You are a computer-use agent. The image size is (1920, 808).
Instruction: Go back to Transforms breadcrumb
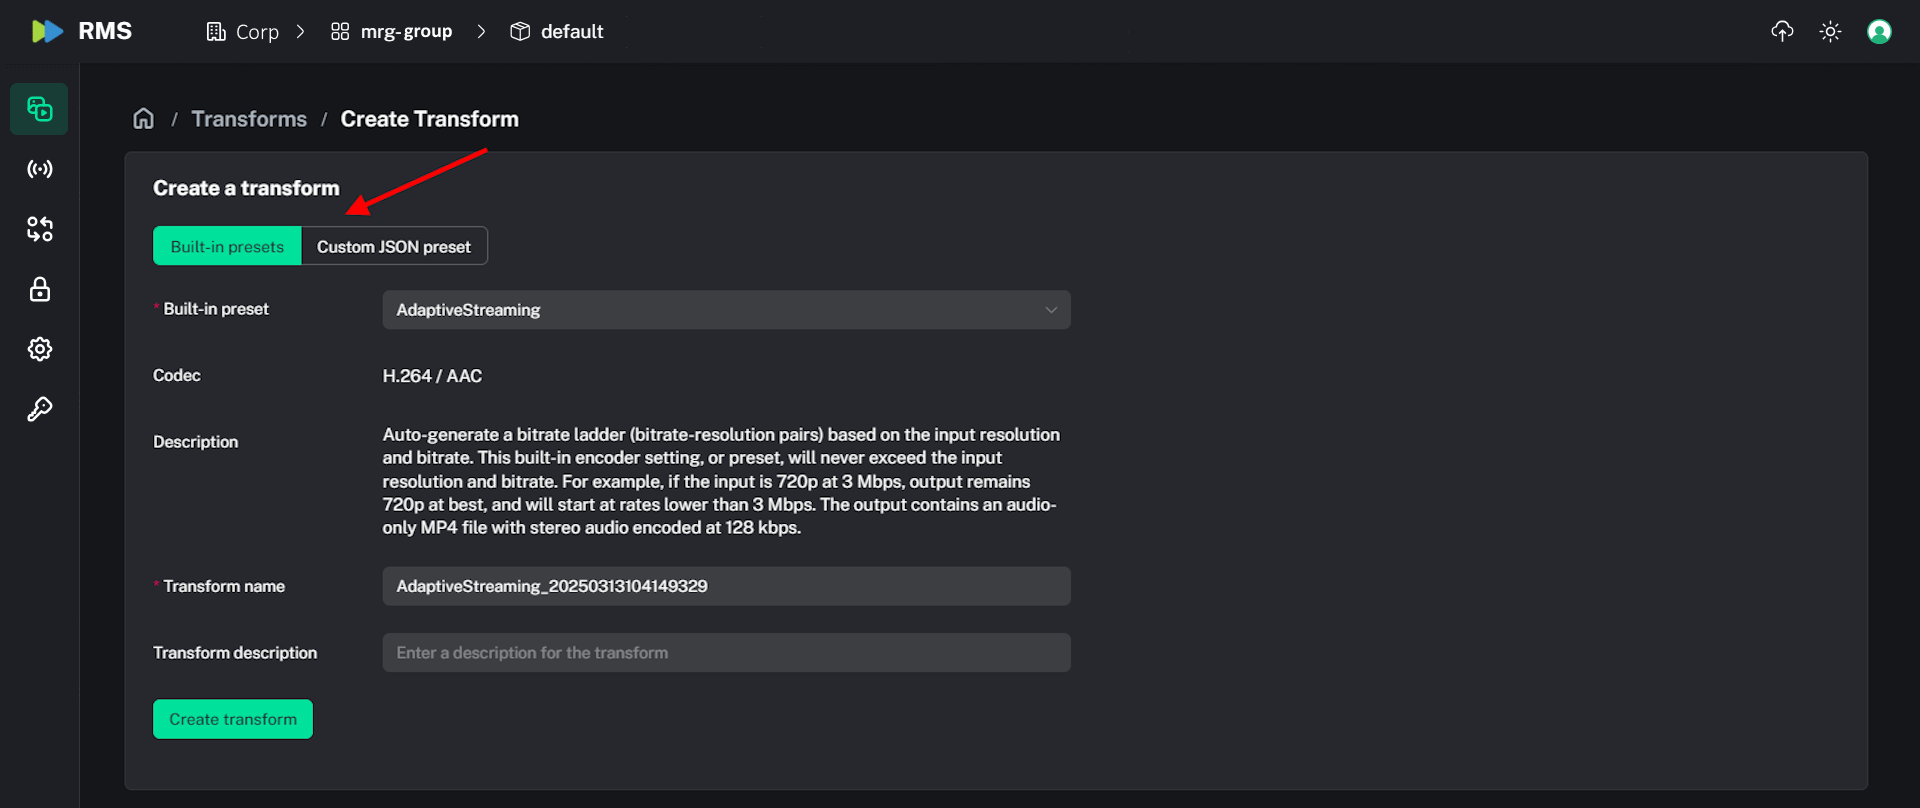coord(249,119)
